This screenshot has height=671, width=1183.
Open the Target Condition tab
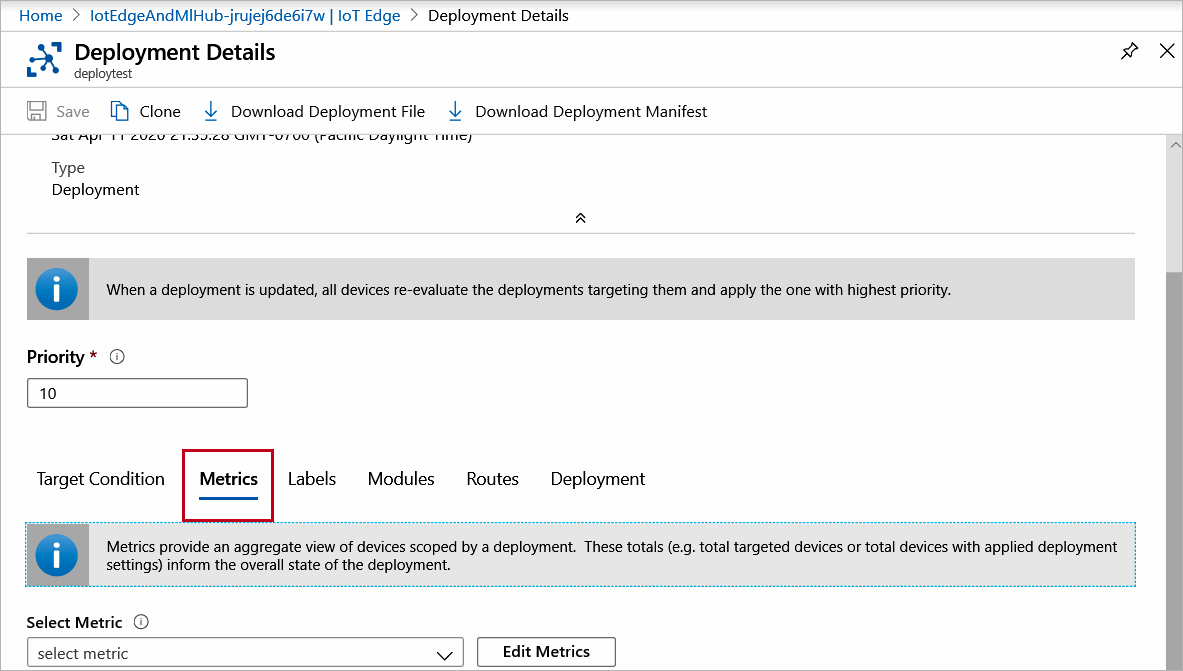tap(100, 479)
